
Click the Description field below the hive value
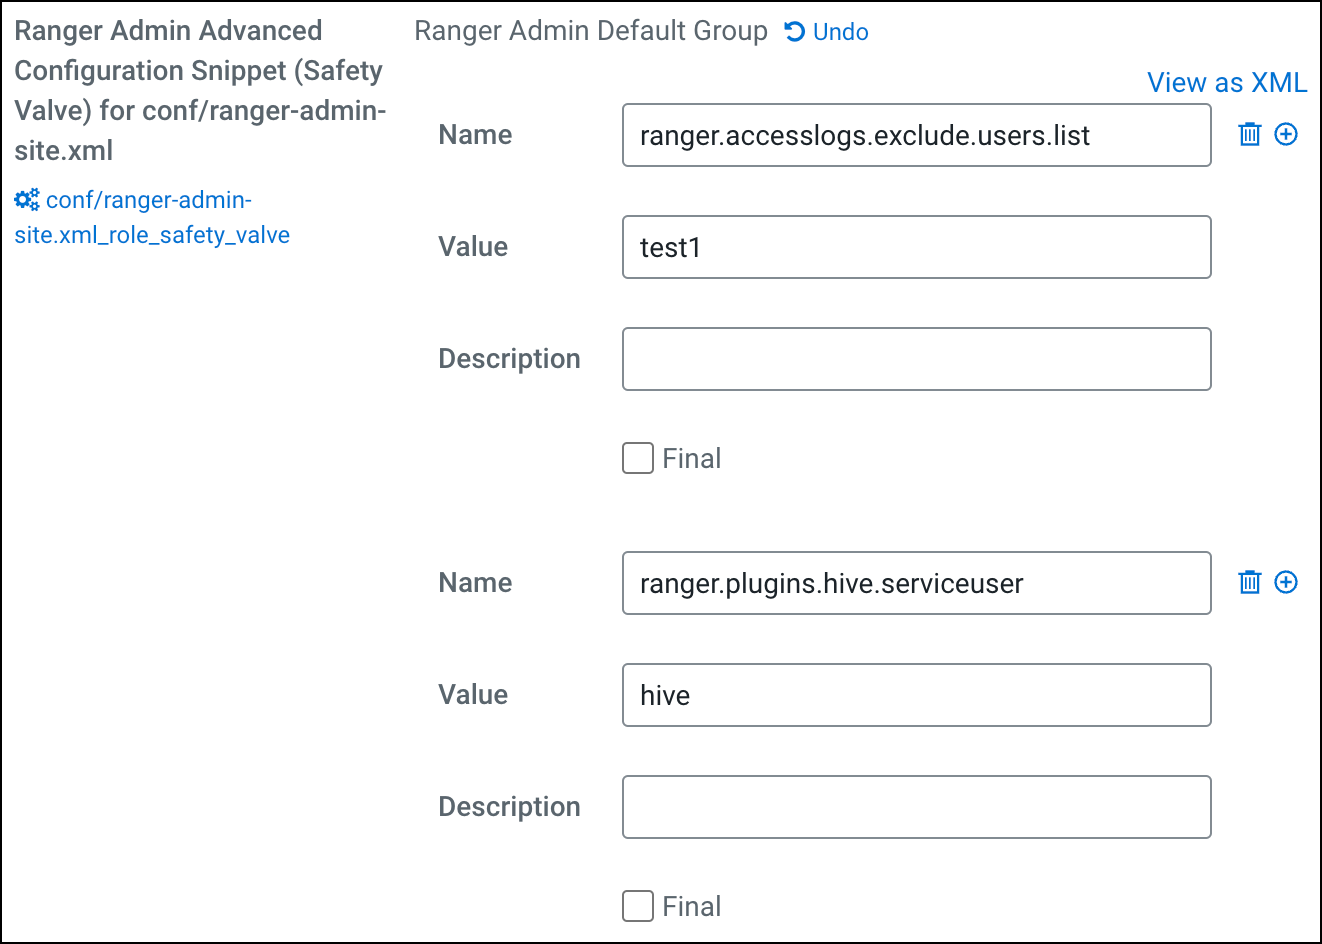click(x=916, y=806)
